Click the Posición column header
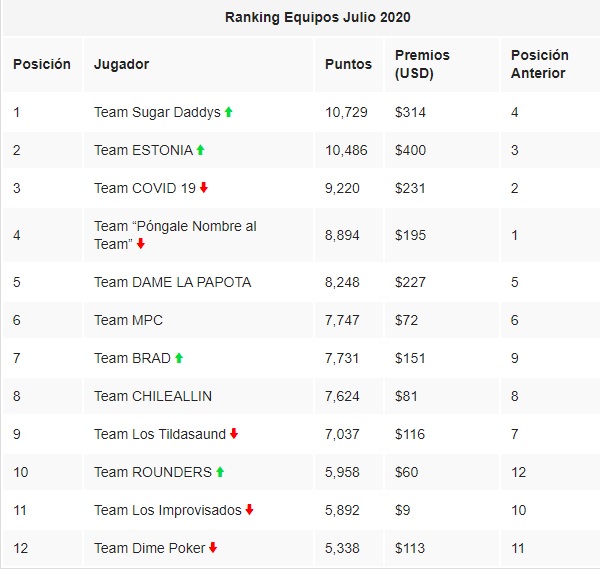Image resolution: width=600 pixels, height=571 pixels. pos(42,64)
